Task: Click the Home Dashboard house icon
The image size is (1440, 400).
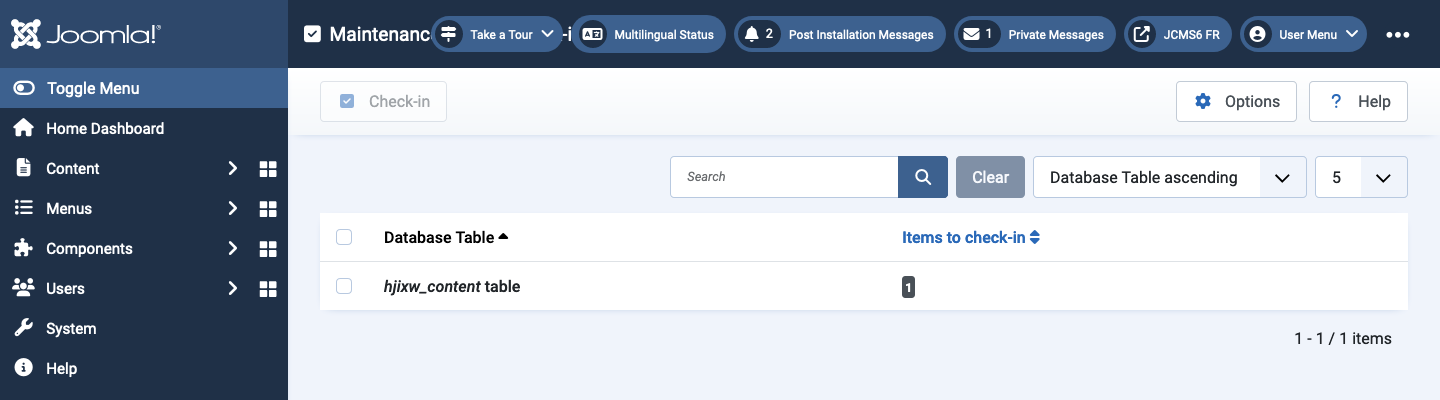Action: [x=24, y=128]
